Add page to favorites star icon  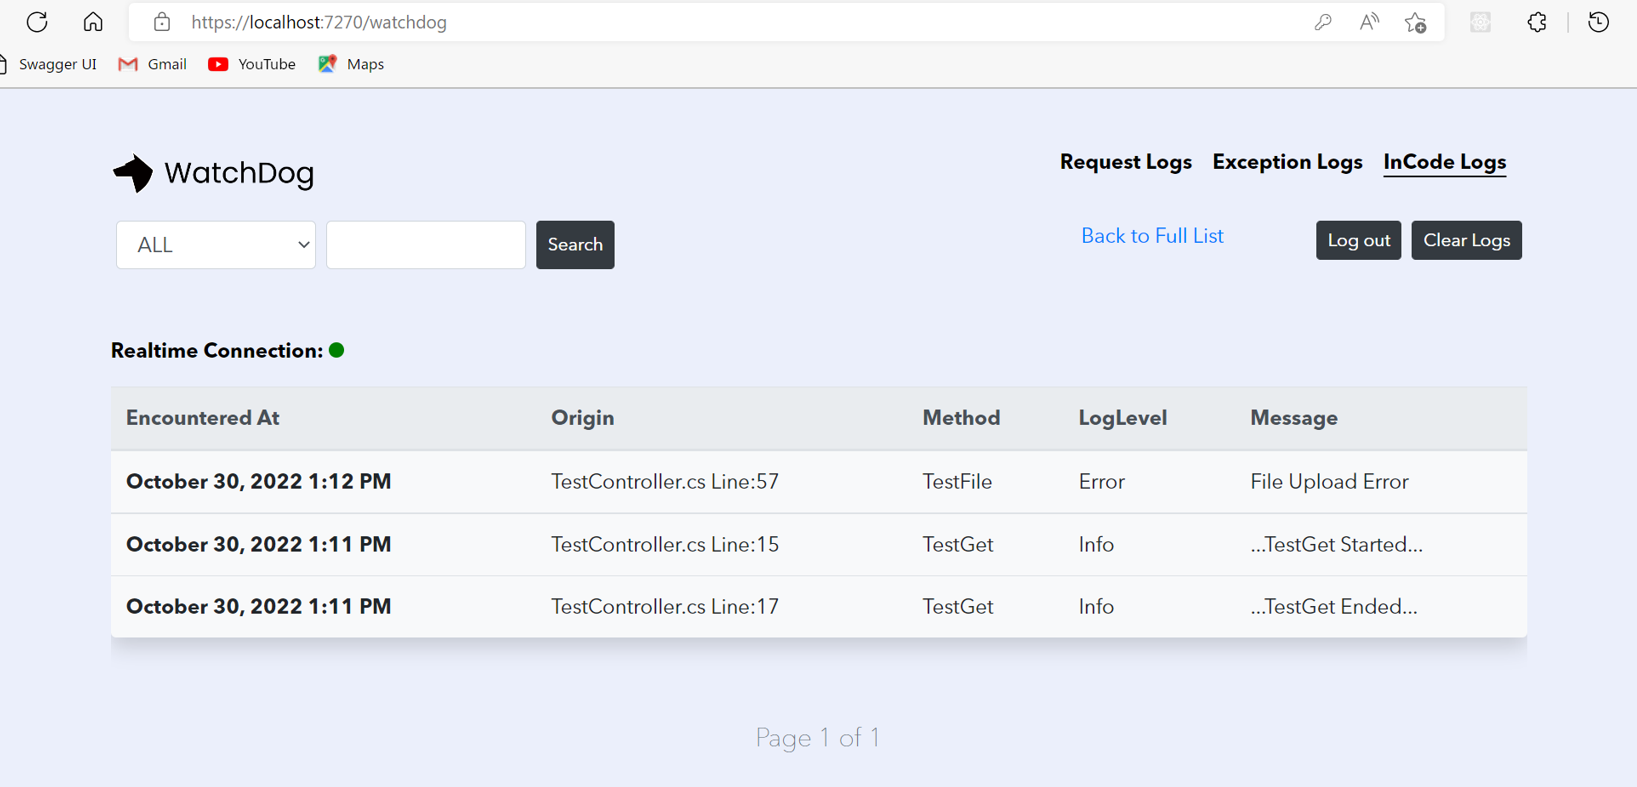click(1415, 22)
